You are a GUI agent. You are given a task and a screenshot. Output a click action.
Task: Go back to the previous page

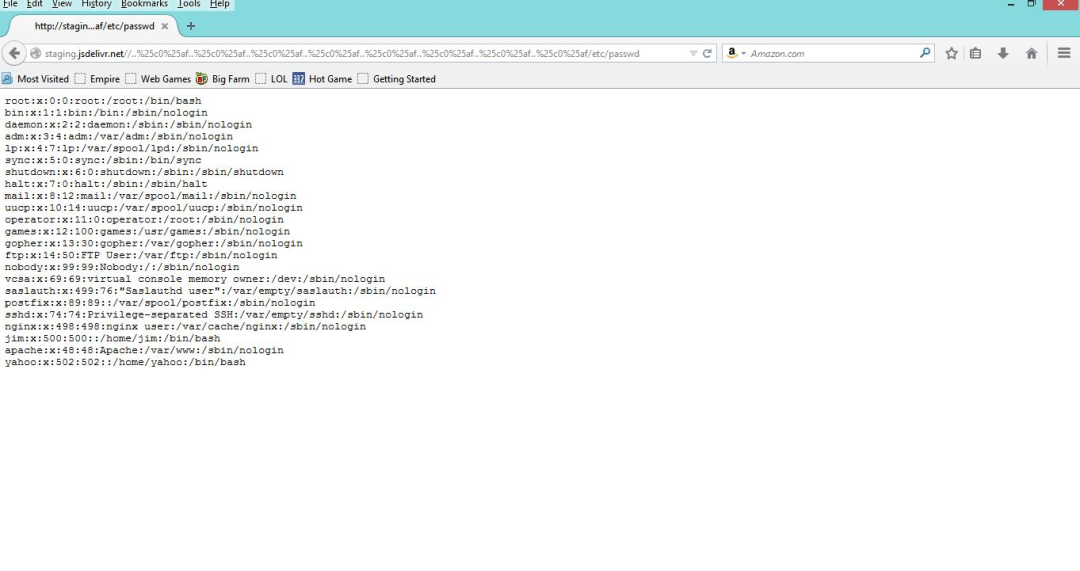point(14,53)
